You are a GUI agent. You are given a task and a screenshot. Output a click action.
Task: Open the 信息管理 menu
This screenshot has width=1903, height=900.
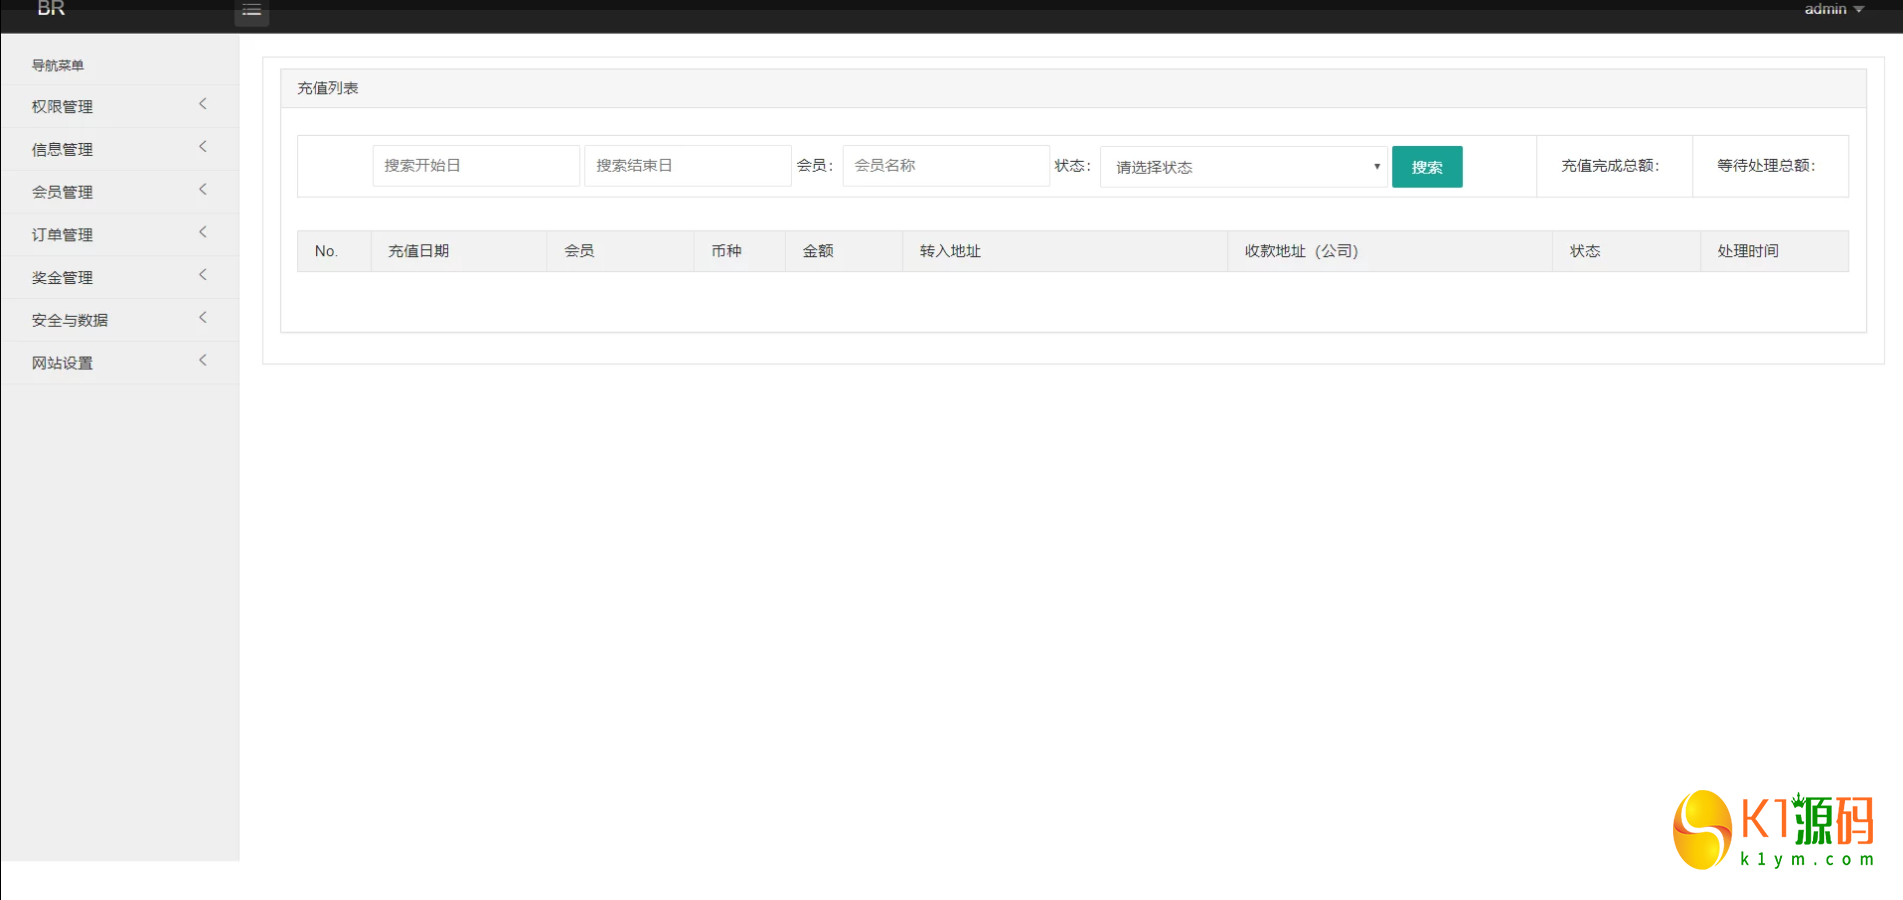click(120, 149)
